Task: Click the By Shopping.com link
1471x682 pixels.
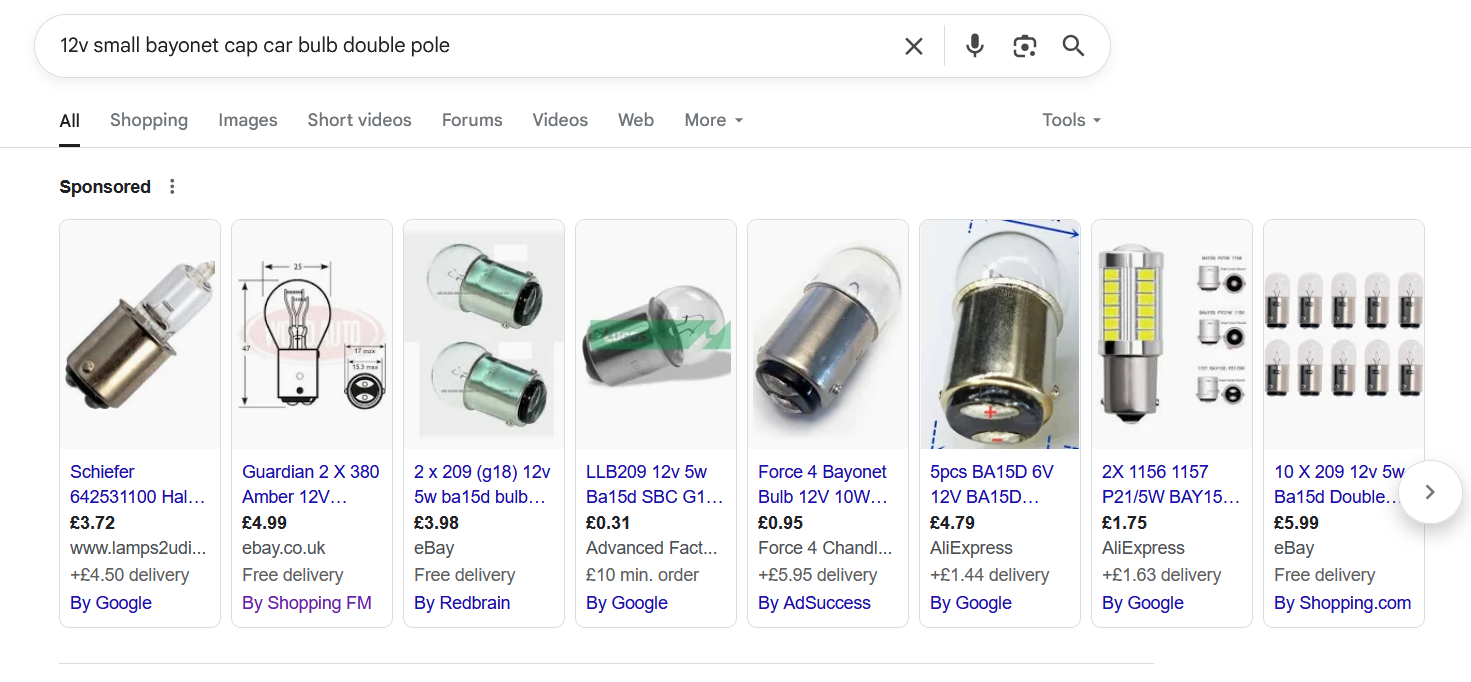Action: tap(1342, 603)
